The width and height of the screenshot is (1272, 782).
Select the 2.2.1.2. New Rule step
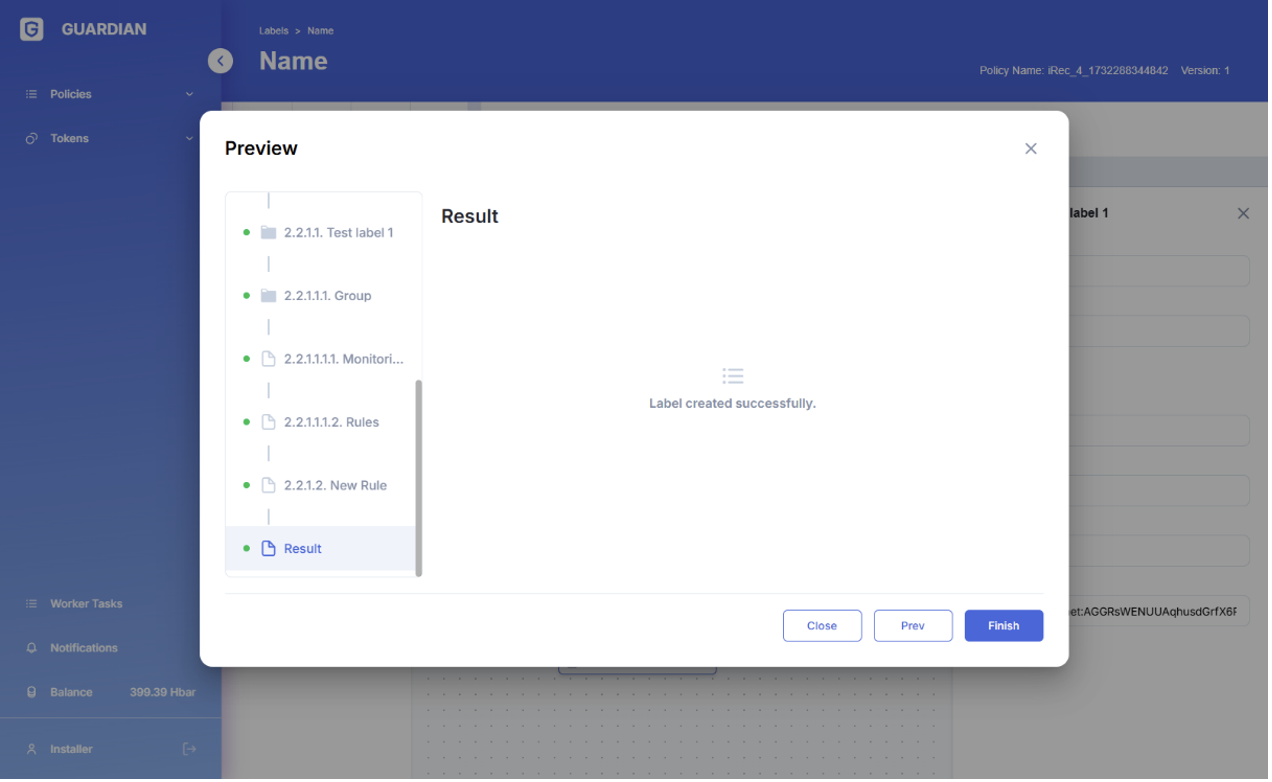click(335, 486)
